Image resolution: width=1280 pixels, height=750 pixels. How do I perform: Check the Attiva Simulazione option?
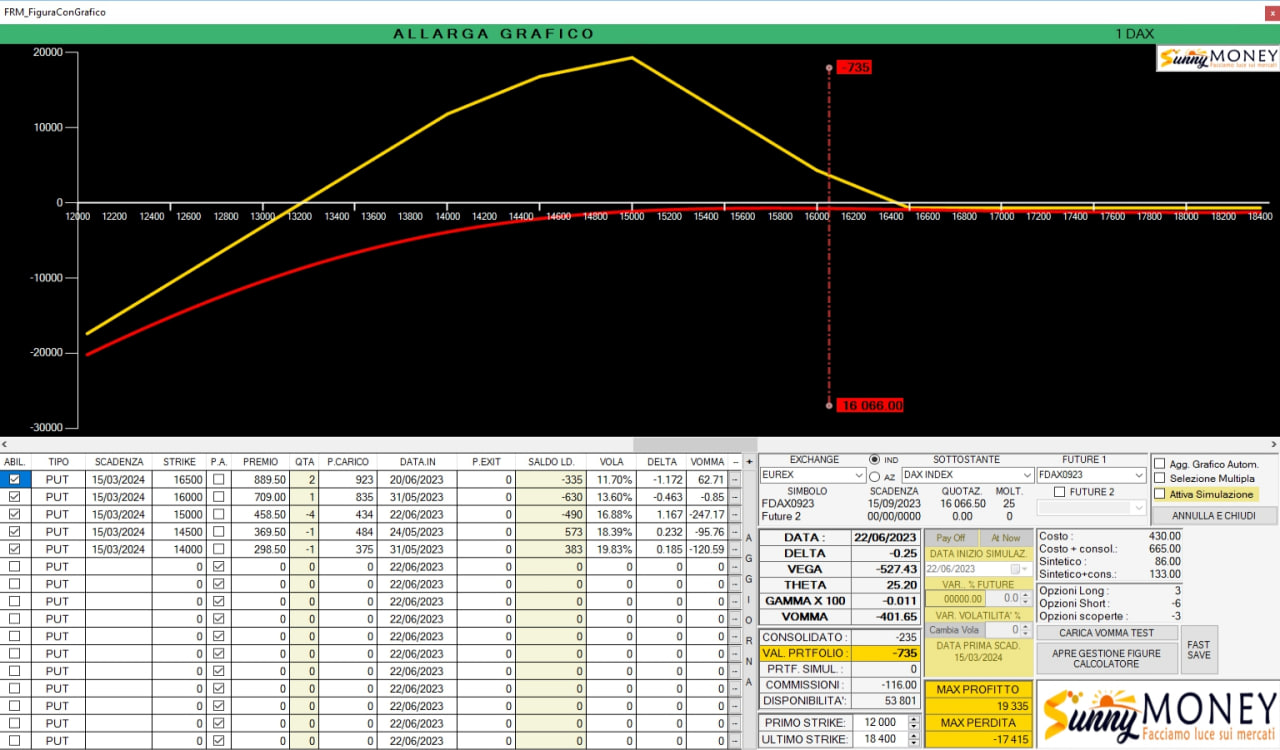[x=1160, y=494]
